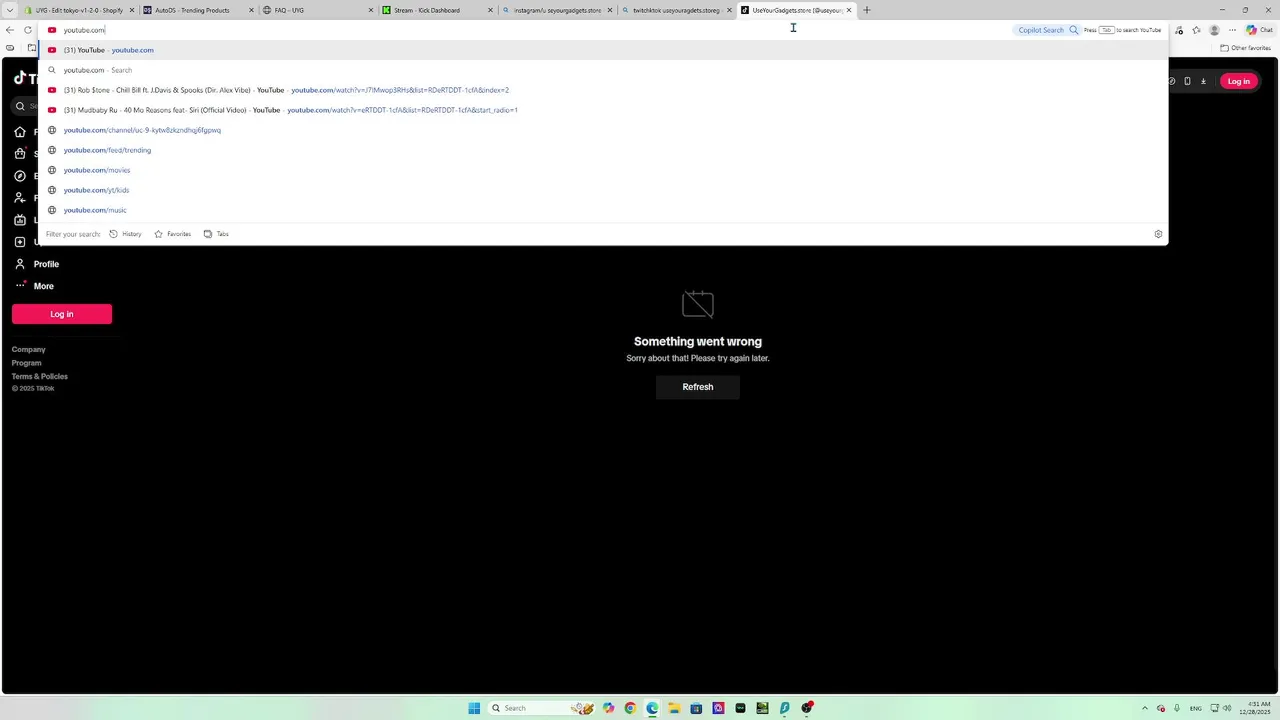The width and height of the screenshot is (1280, 720).
Task: Filter suggestions by Favorites
Action: click(x=173, y=234)
